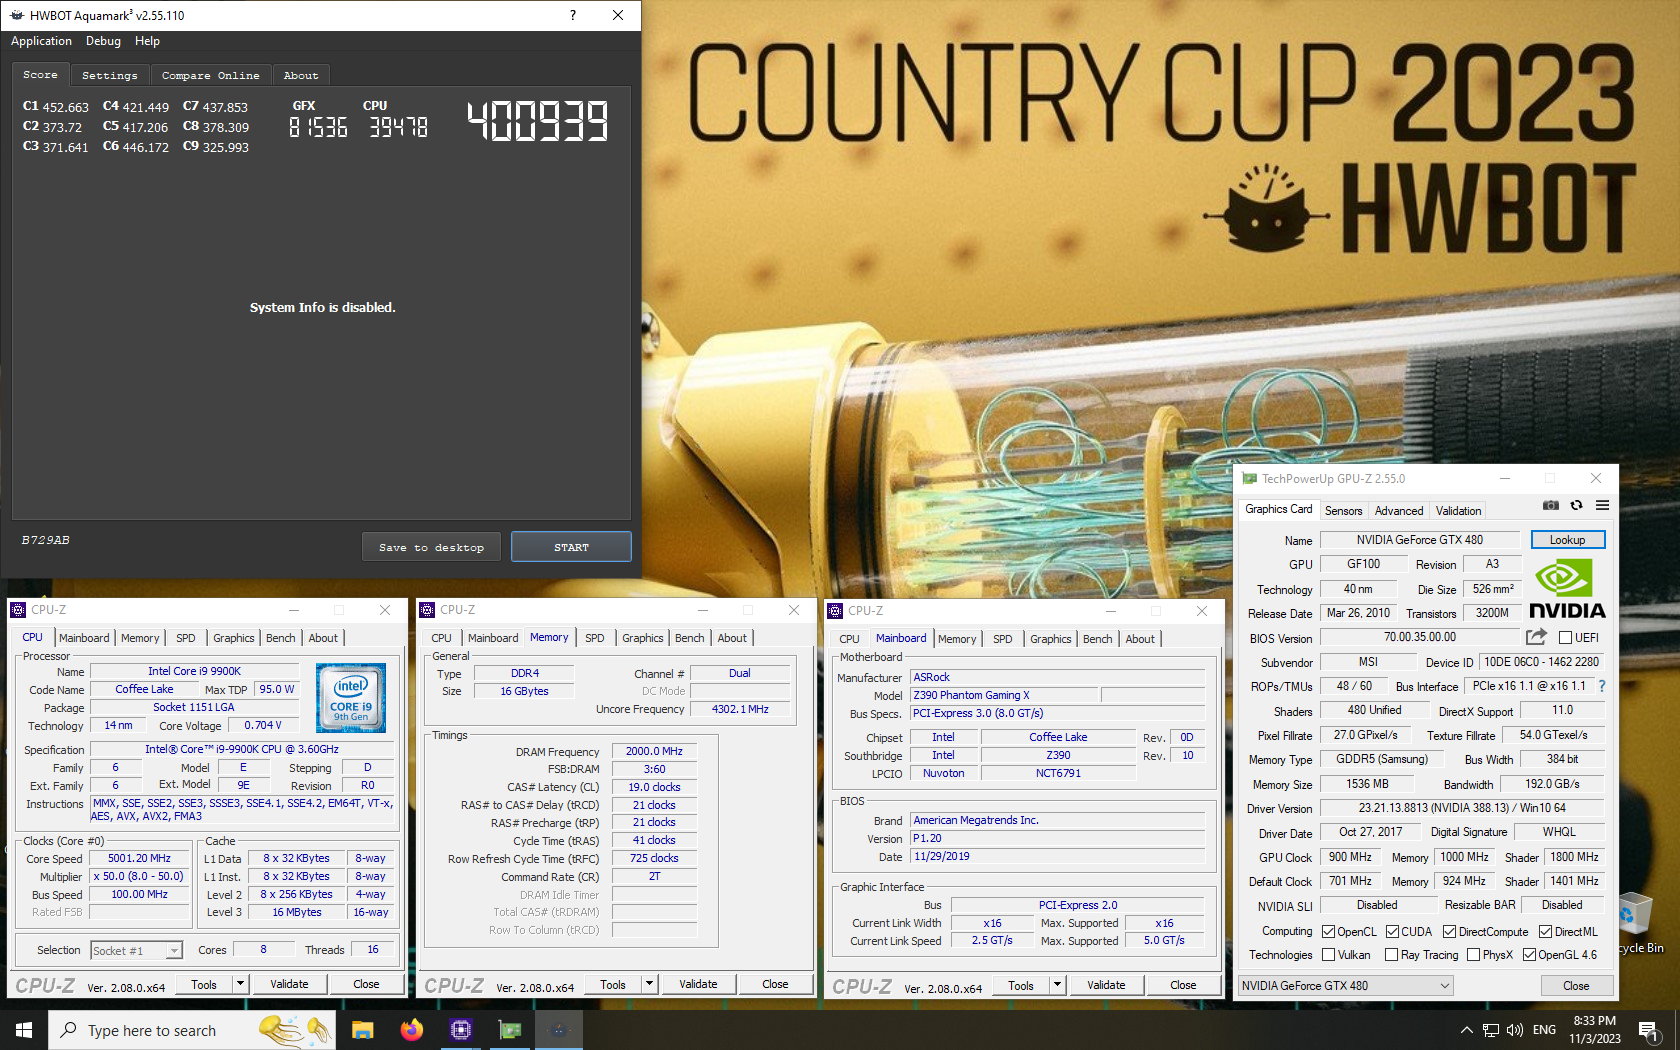Click the HWBOT Aquamark title bar icon
The width and height of the screenshot is (1680, 1050).
pos(16,15)
